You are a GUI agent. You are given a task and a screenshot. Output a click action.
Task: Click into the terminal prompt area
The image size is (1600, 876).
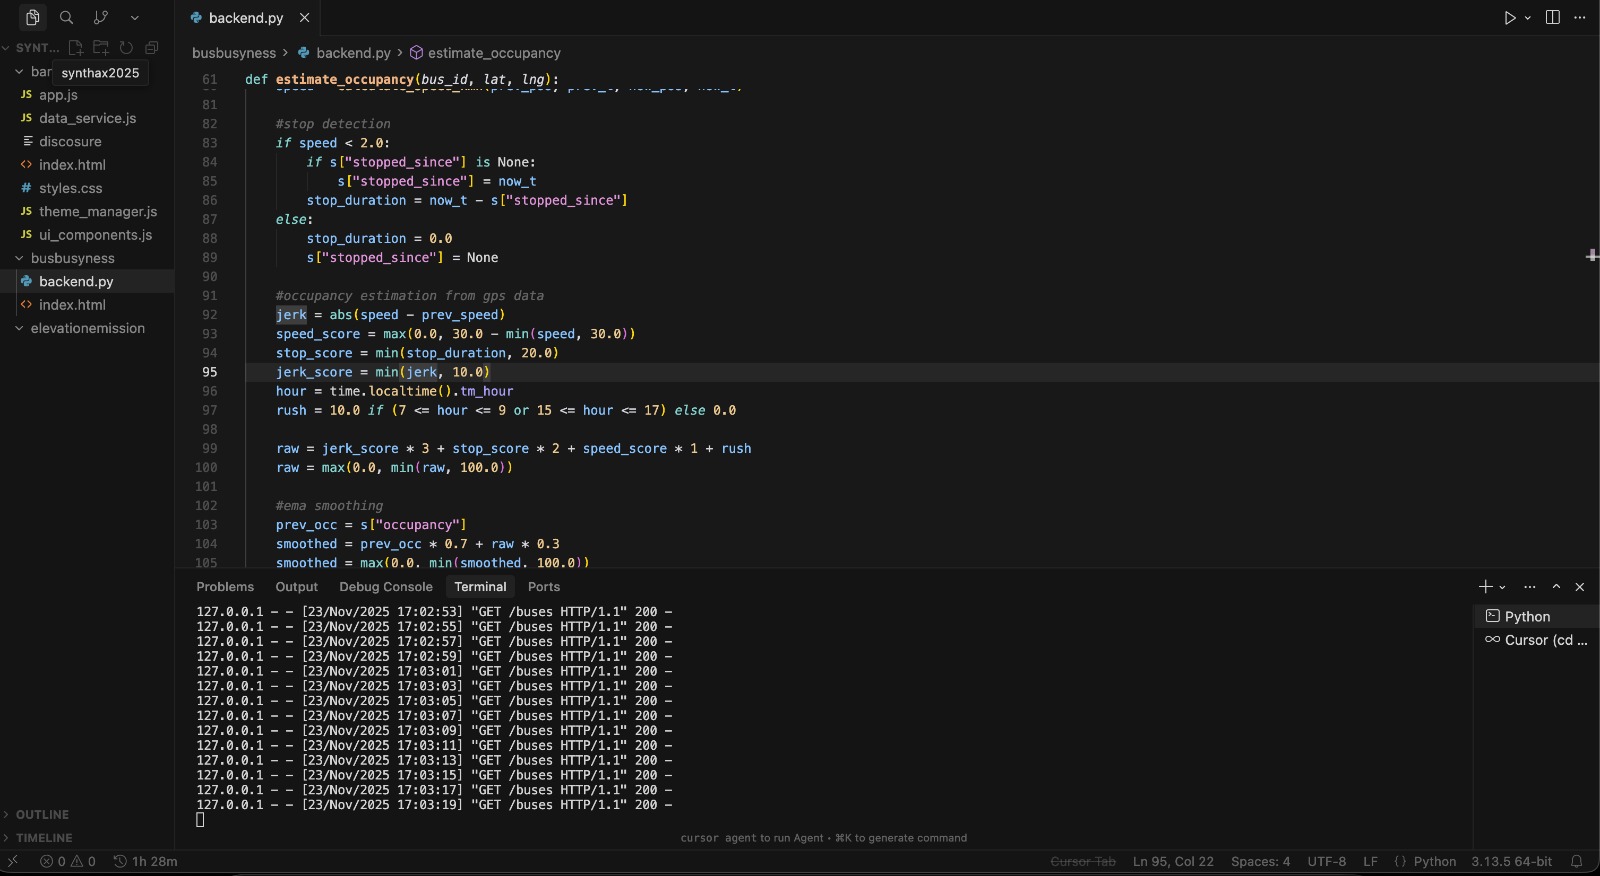200,820
